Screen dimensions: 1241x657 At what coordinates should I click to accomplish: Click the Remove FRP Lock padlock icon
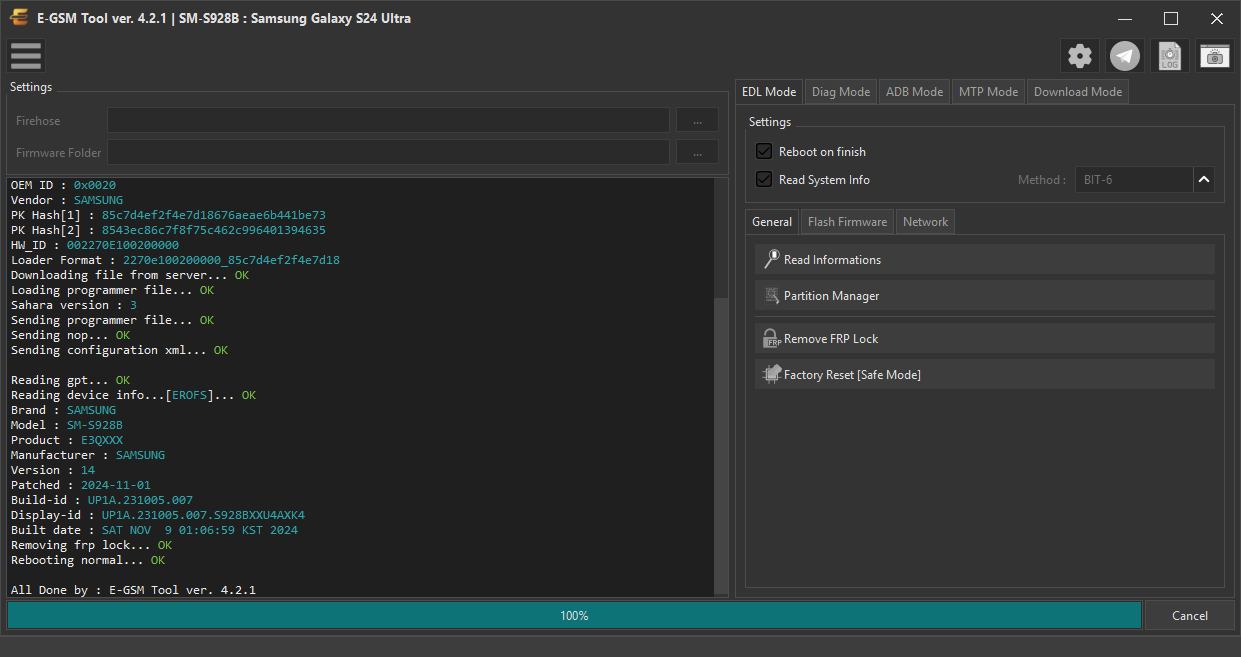(x=771, y=338)
